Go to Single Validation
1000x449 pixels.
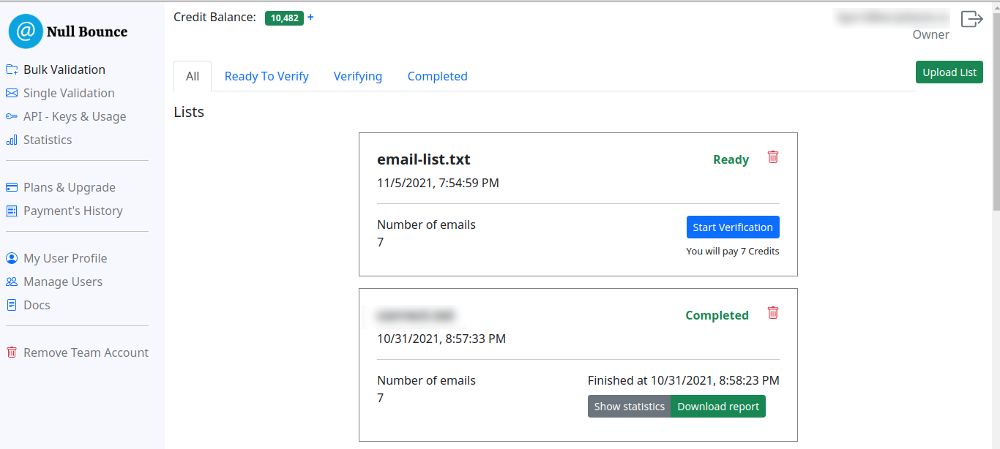point(68,93)
